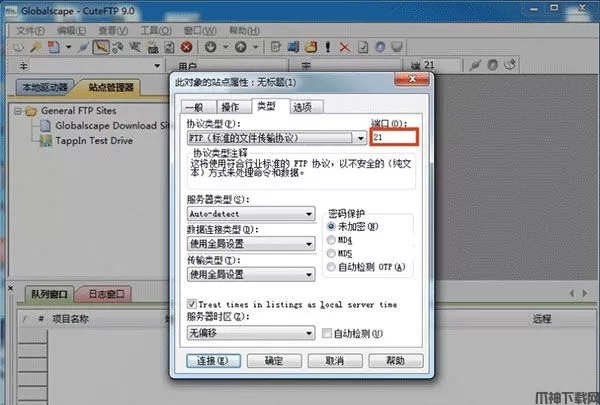The image size is (600, 405).
Task: Enable the 自动检测(U) checkbox
Action: tap(326, 333)
